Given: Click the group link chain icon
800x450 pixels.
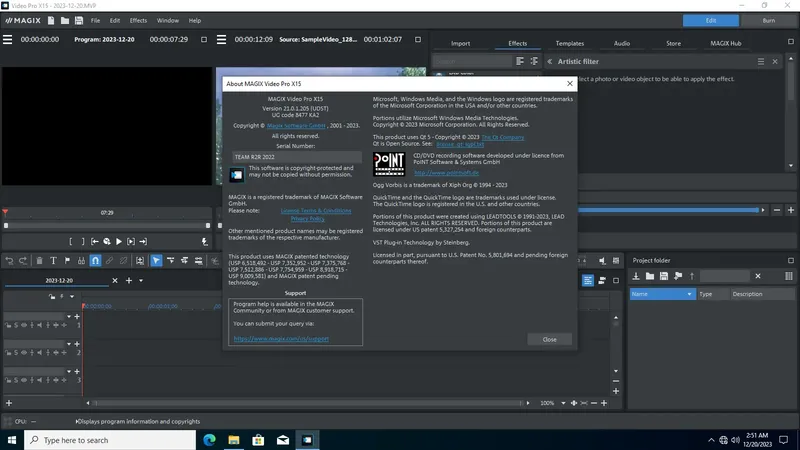Looking at the screenshot, I should [109, 261].
